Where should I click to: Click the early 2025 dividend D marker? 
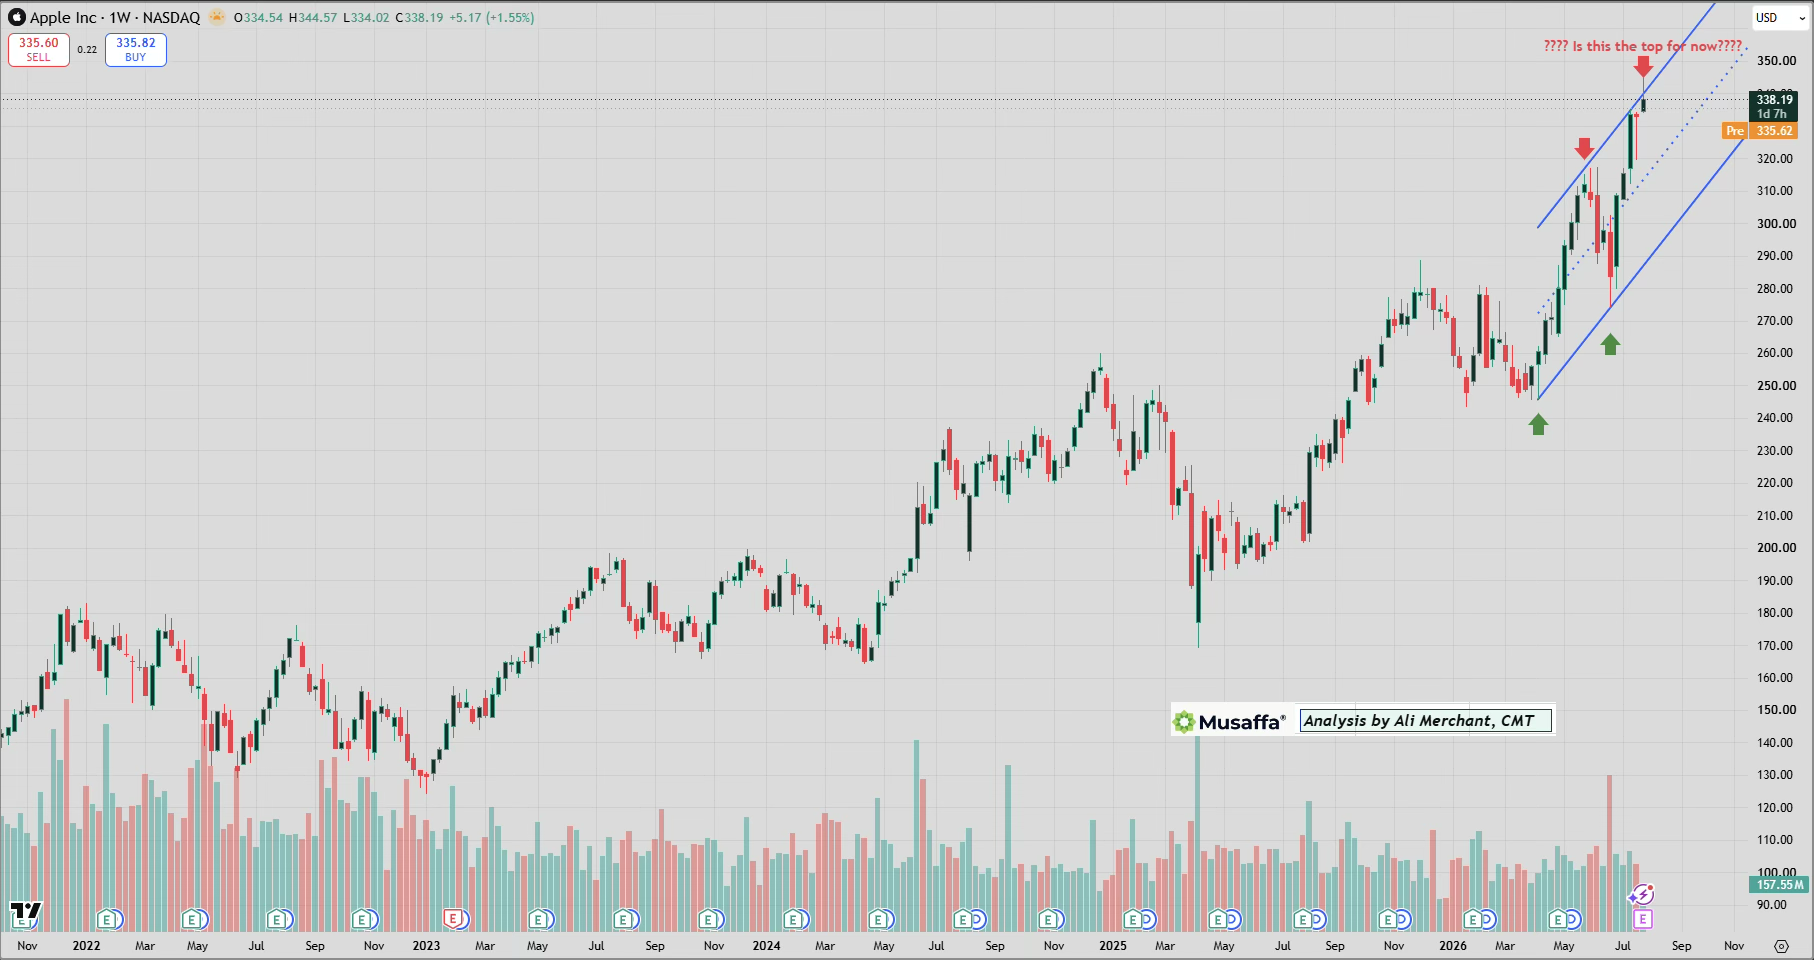coord(1148,919)
